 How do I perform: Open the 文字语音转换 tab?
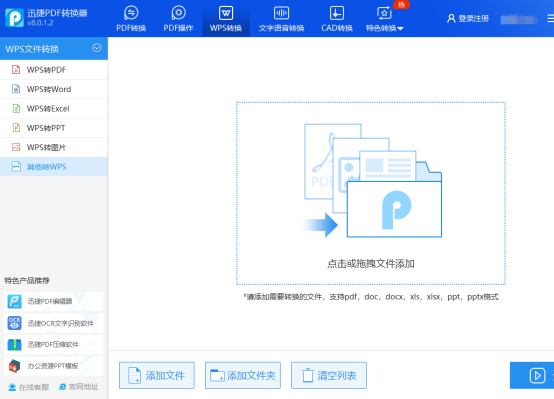(281, 19)
